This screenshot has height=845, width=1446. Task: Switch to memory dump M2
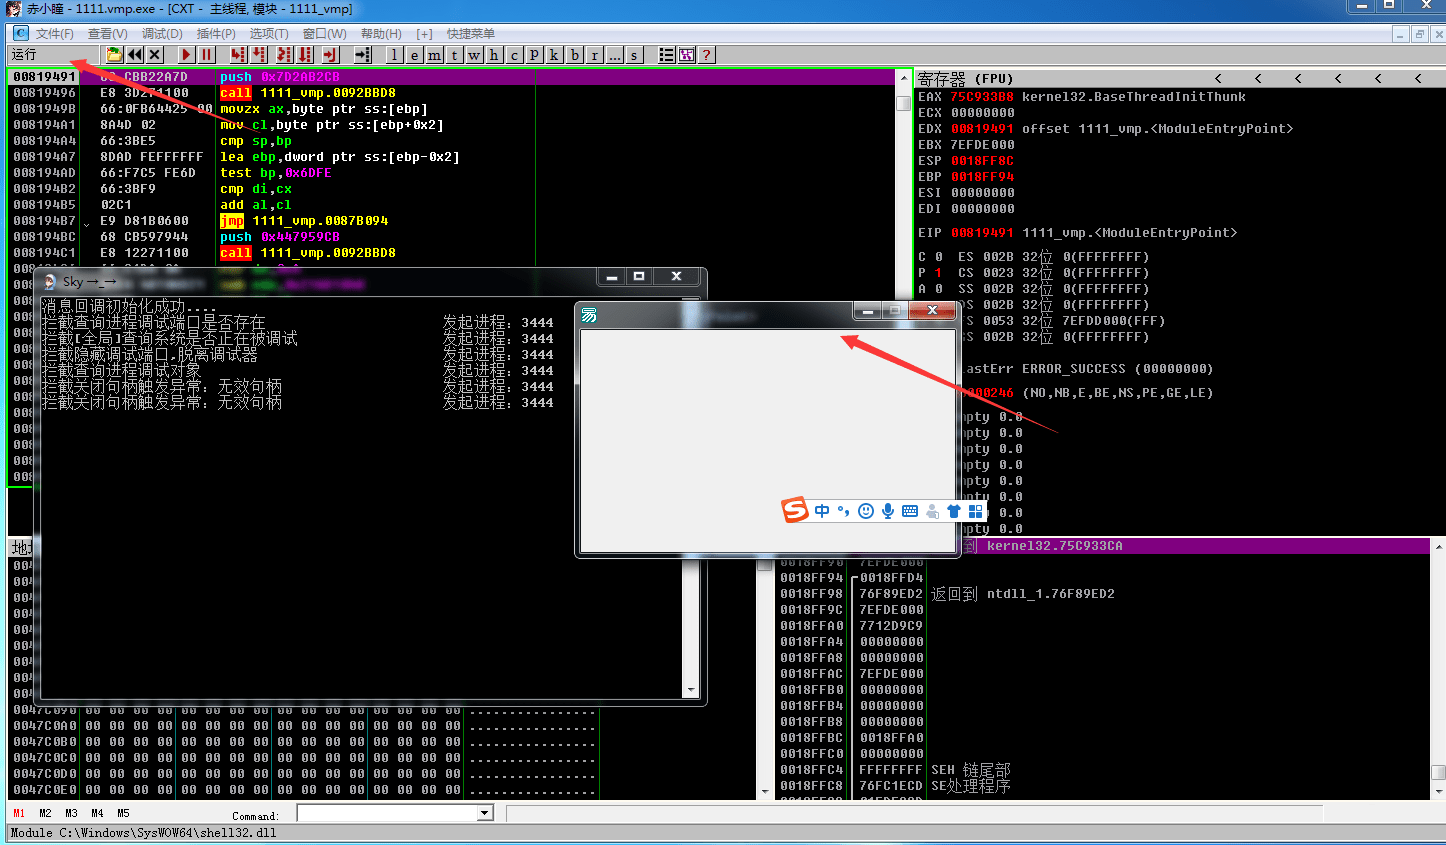45,814
